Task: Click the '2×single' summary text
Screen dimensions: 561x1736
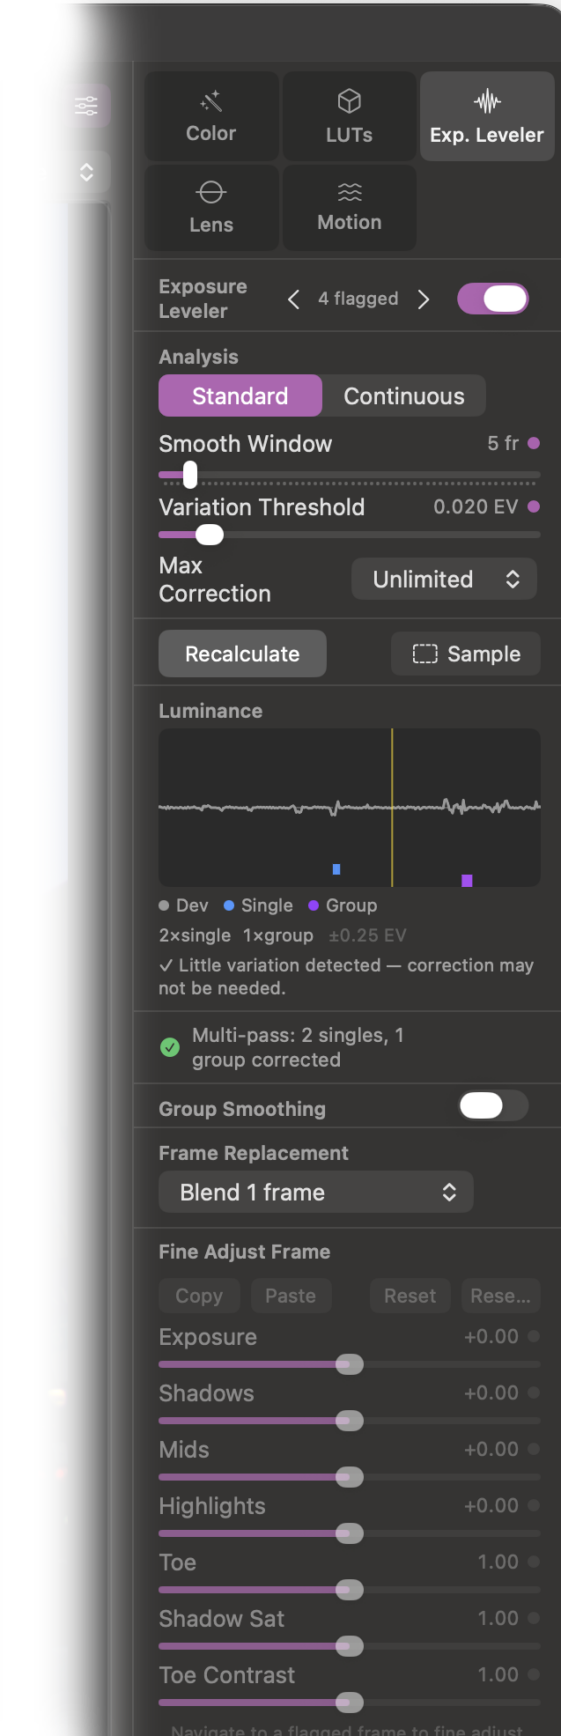Action: [x=195, y=935]
